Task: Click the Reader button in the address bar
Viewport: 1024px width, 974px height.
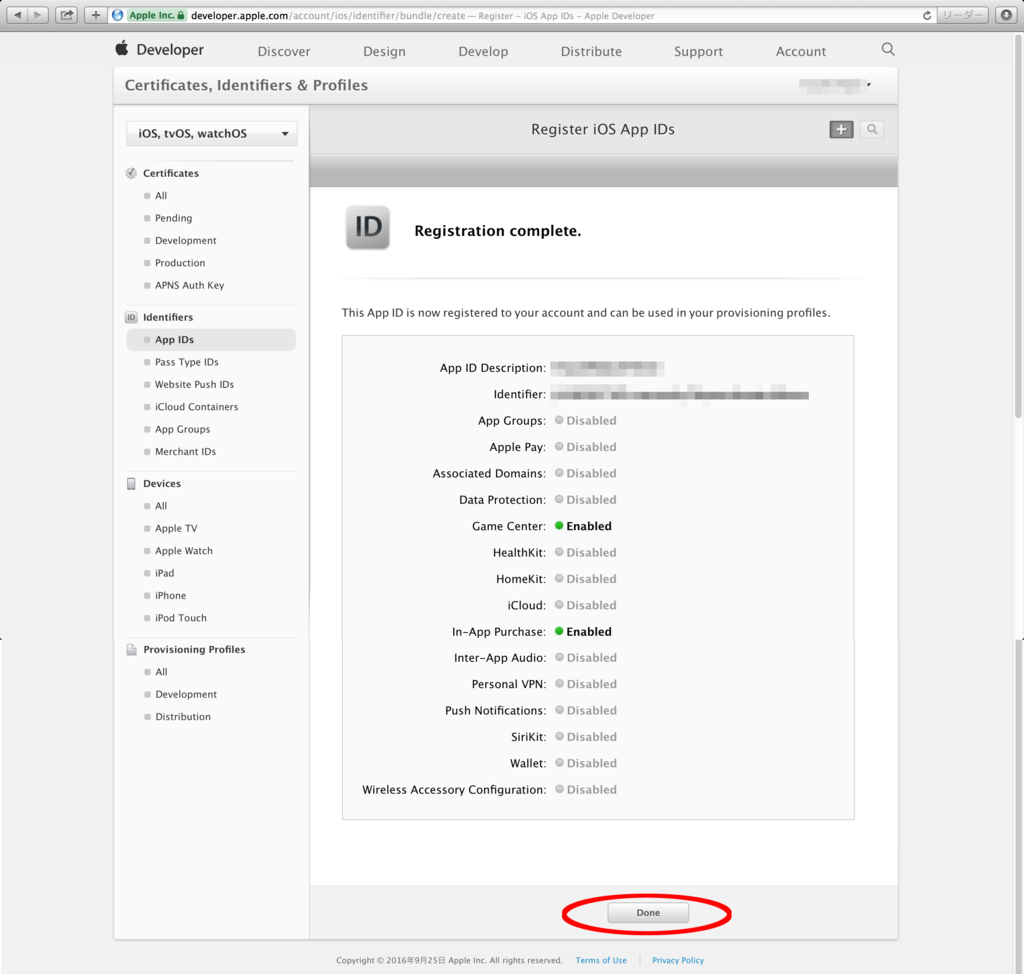Action: pyautogui.click(x=963, y=15)
